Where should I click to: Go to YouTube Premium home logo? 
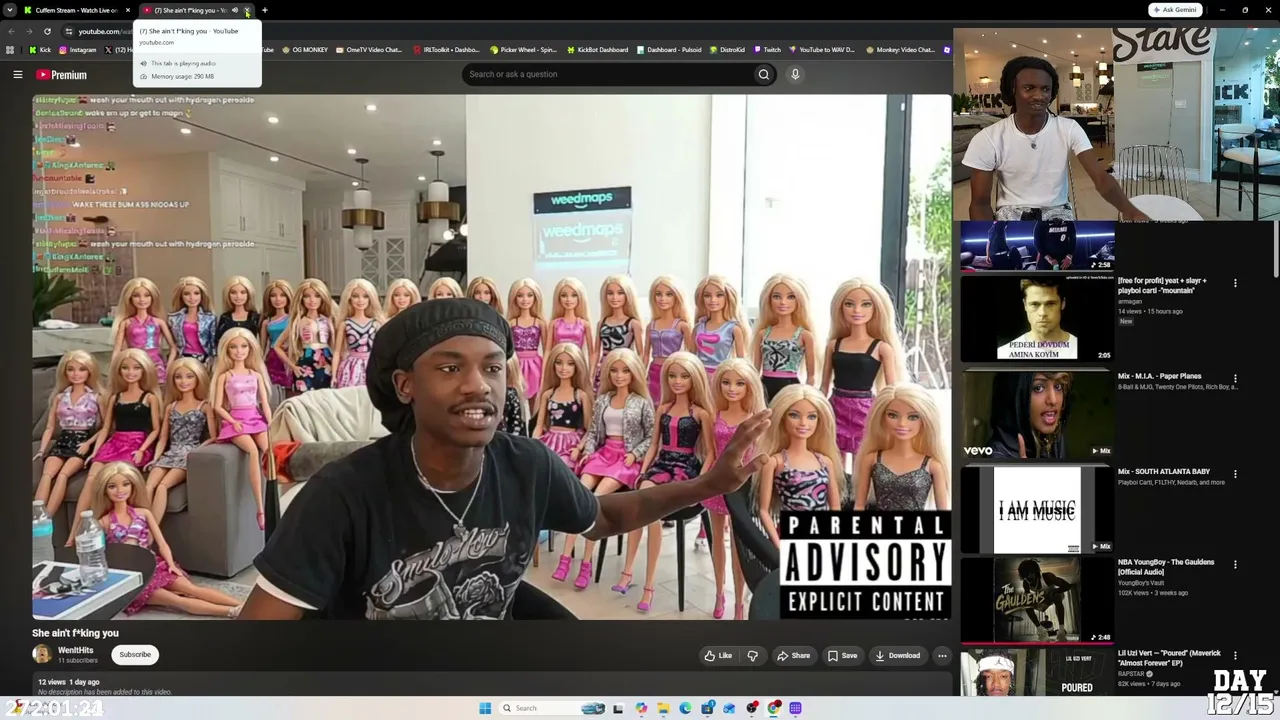pyautogui.click(x=62, y=75)
